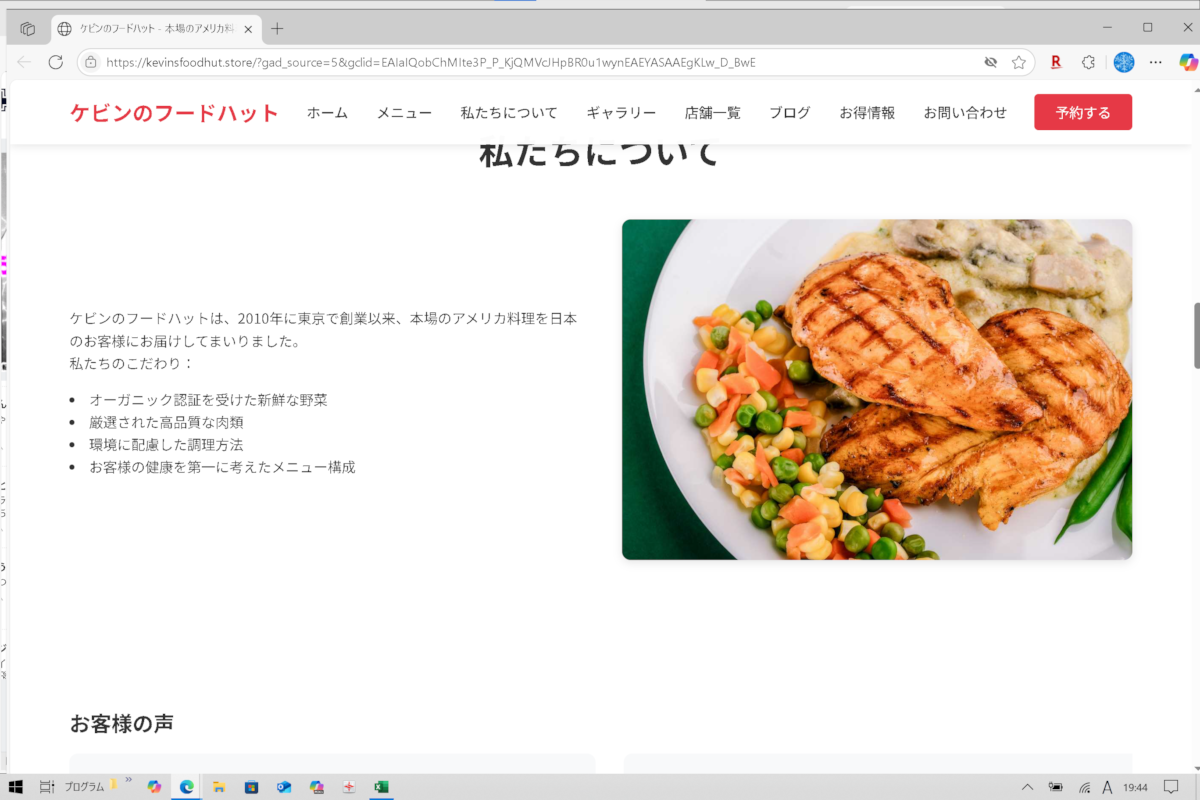Click the page vertical scrollbar thumb
Image resolution: width=1200 pixels, height=800 pixels.
coord(1196,336)
